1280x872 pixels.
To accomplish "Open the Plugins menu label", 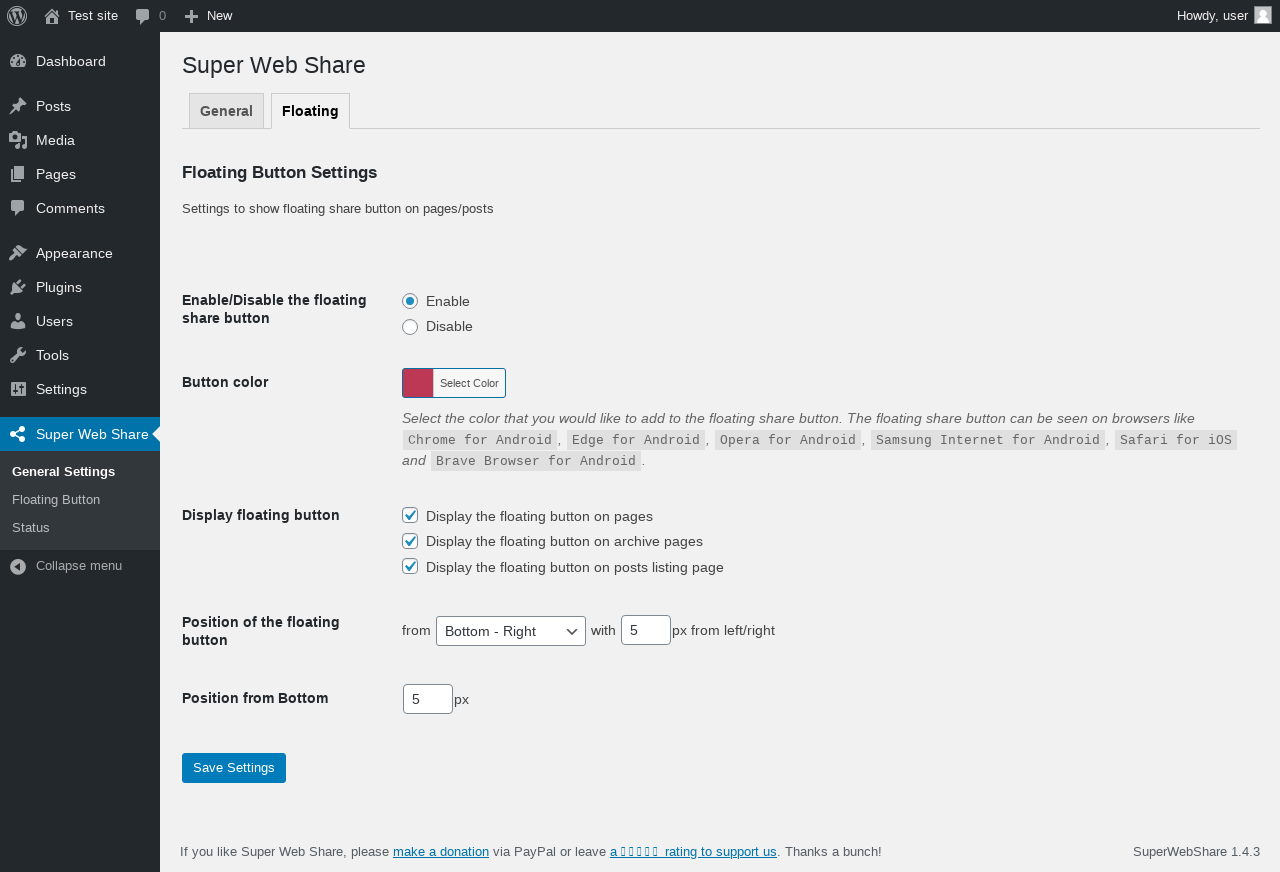I will tap(59, 287).
